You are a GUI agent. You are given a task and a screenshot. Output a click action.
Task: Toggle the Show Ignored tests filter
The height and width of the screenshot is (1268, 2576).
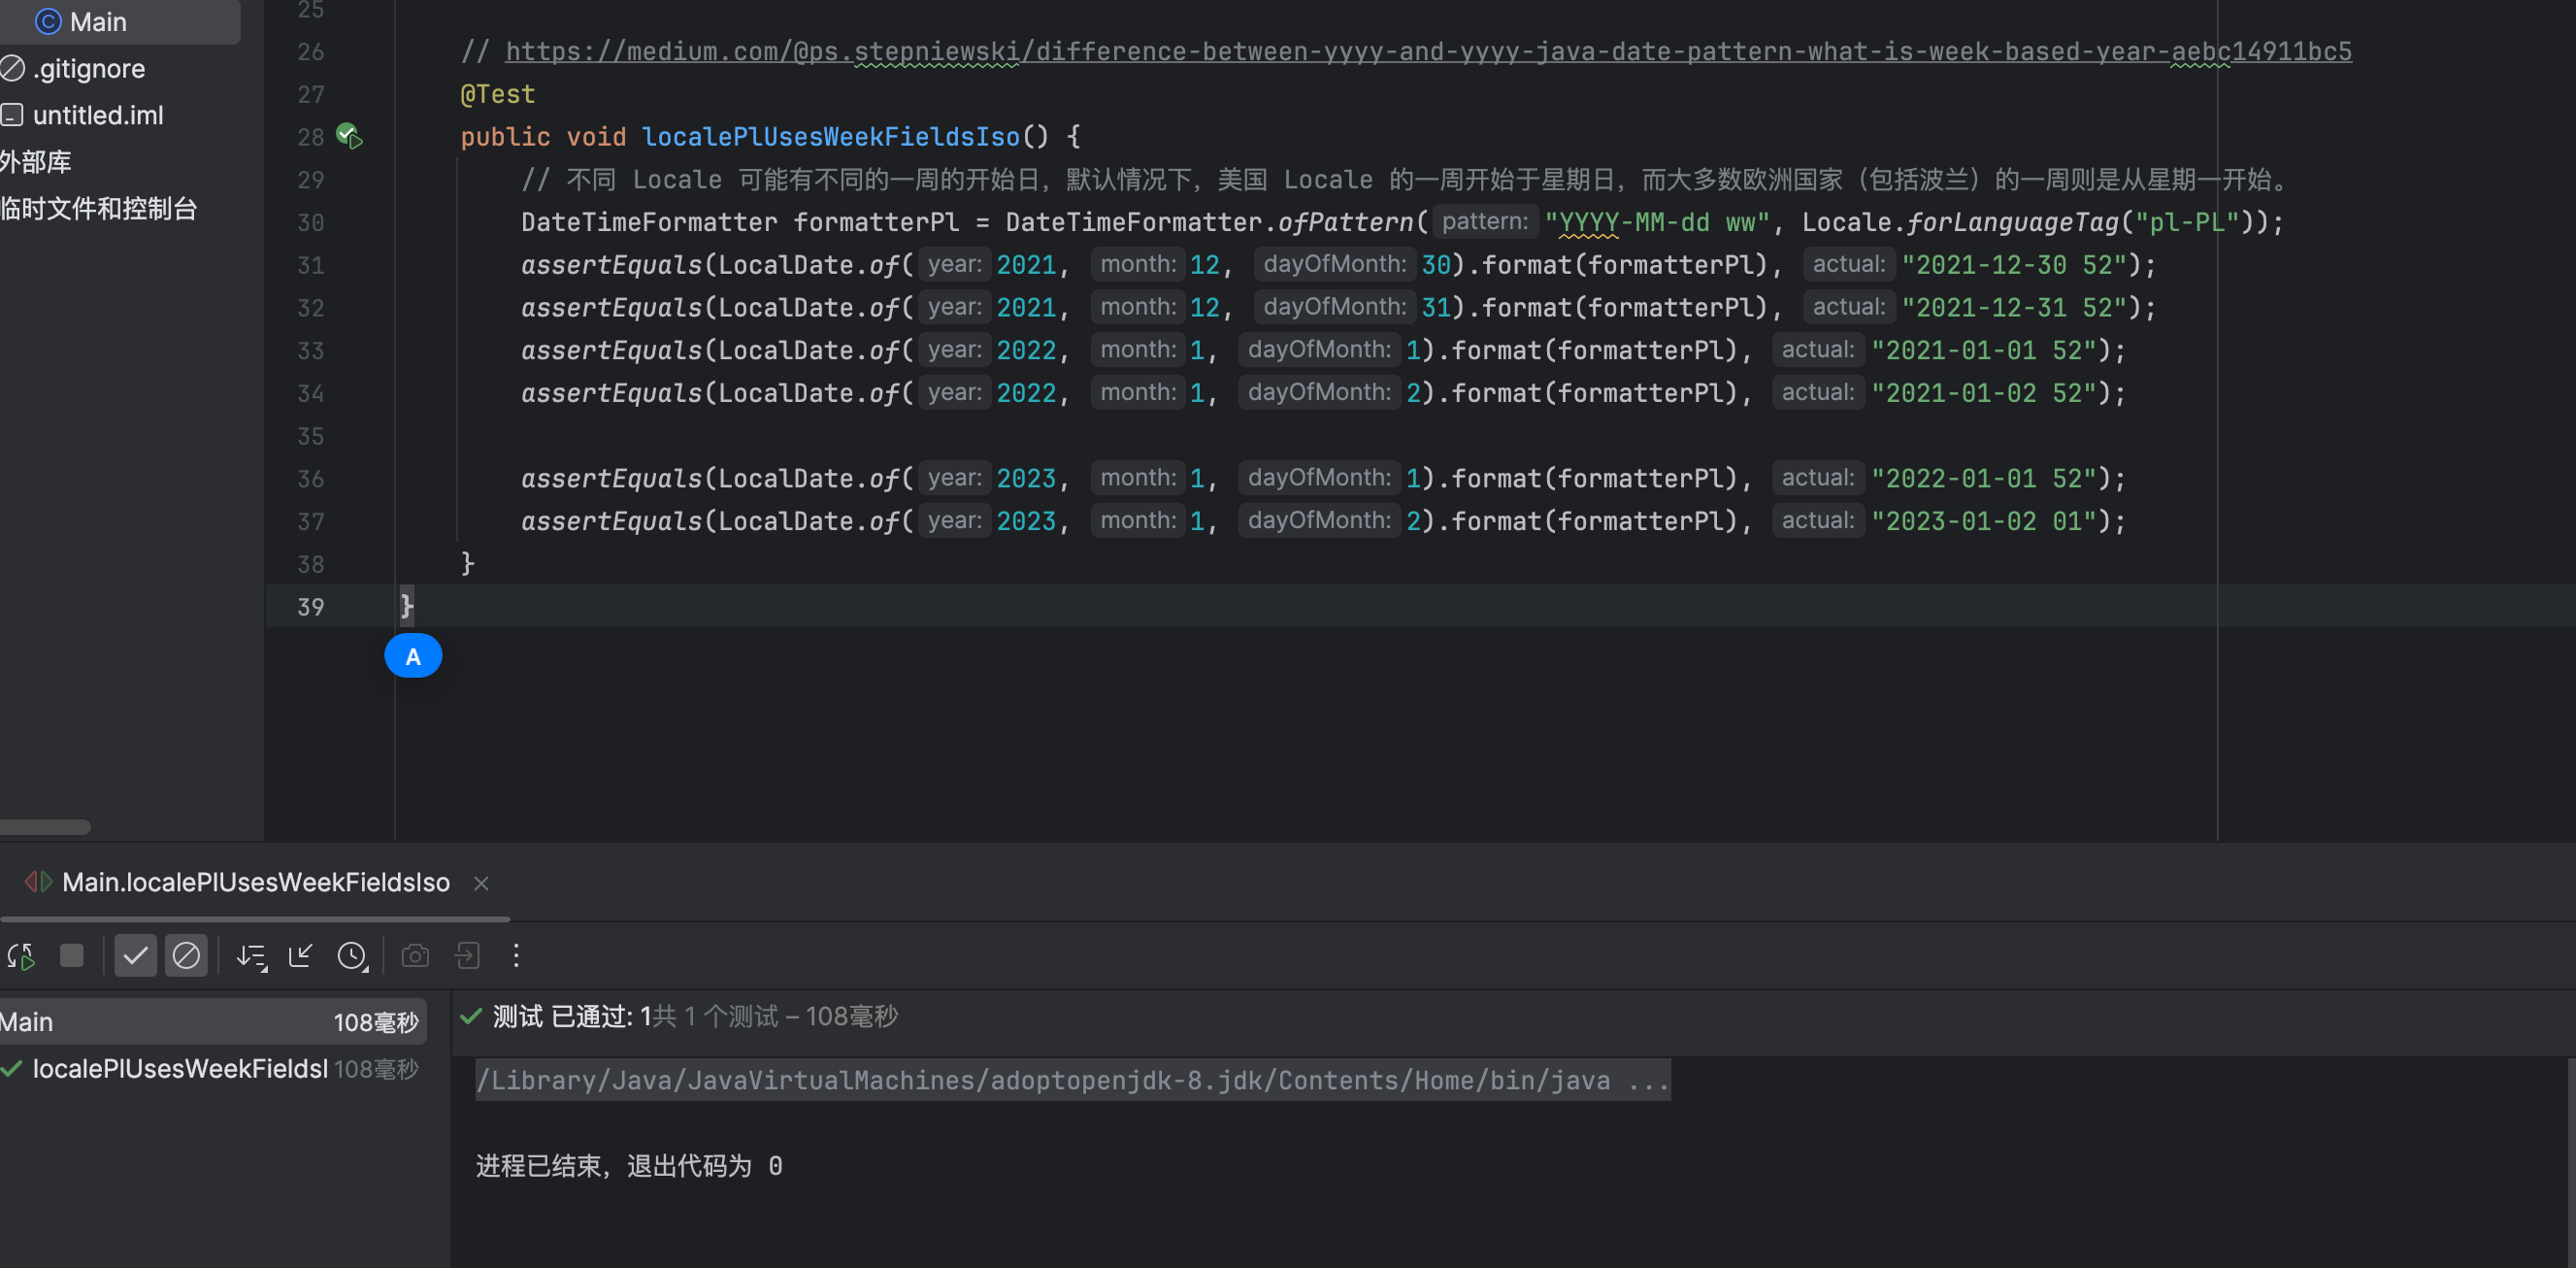click(x=186, y=956)
